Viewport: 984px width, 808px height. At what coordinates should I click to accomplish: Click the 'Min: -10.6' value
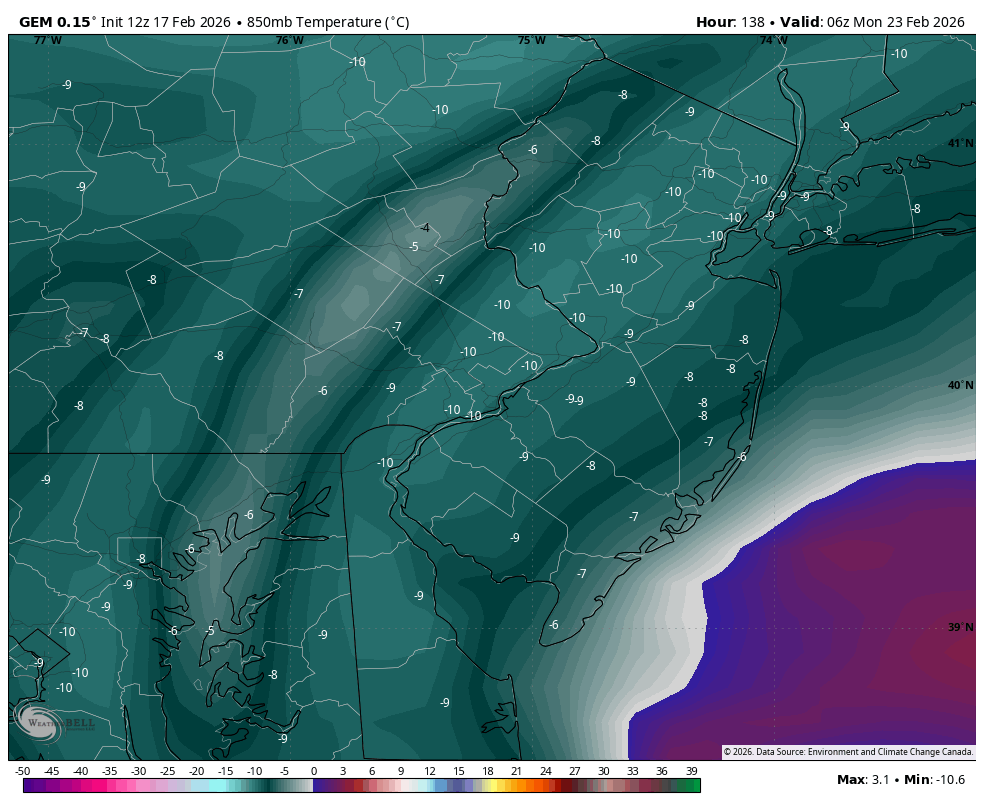[x=937, y=779]
